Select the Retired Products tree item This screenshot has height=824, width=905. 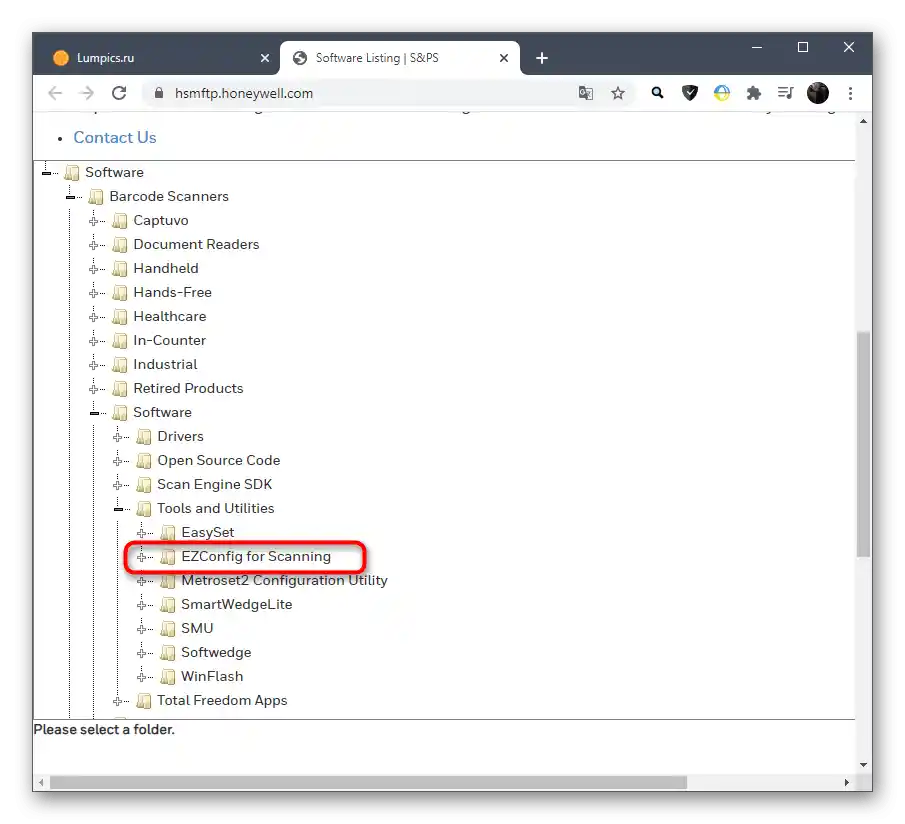click(188, 388)
